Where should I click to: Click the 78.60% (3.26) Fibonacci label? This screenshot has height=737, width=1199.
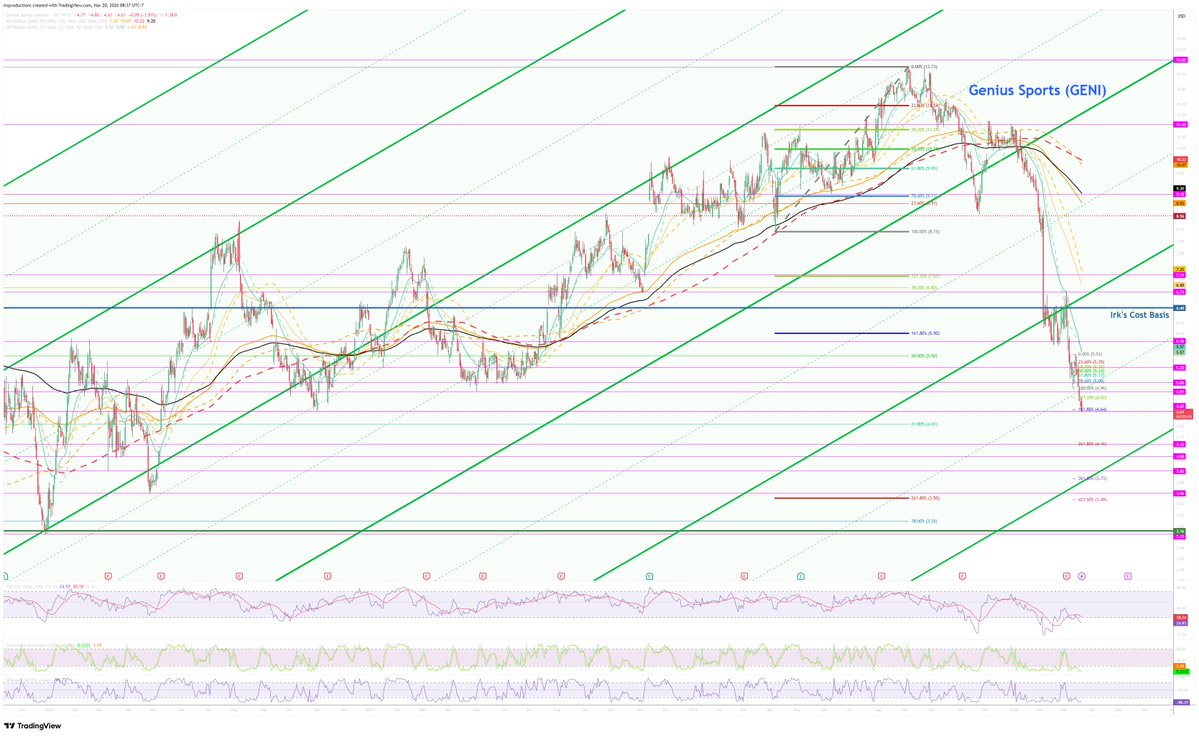point(924,521)
